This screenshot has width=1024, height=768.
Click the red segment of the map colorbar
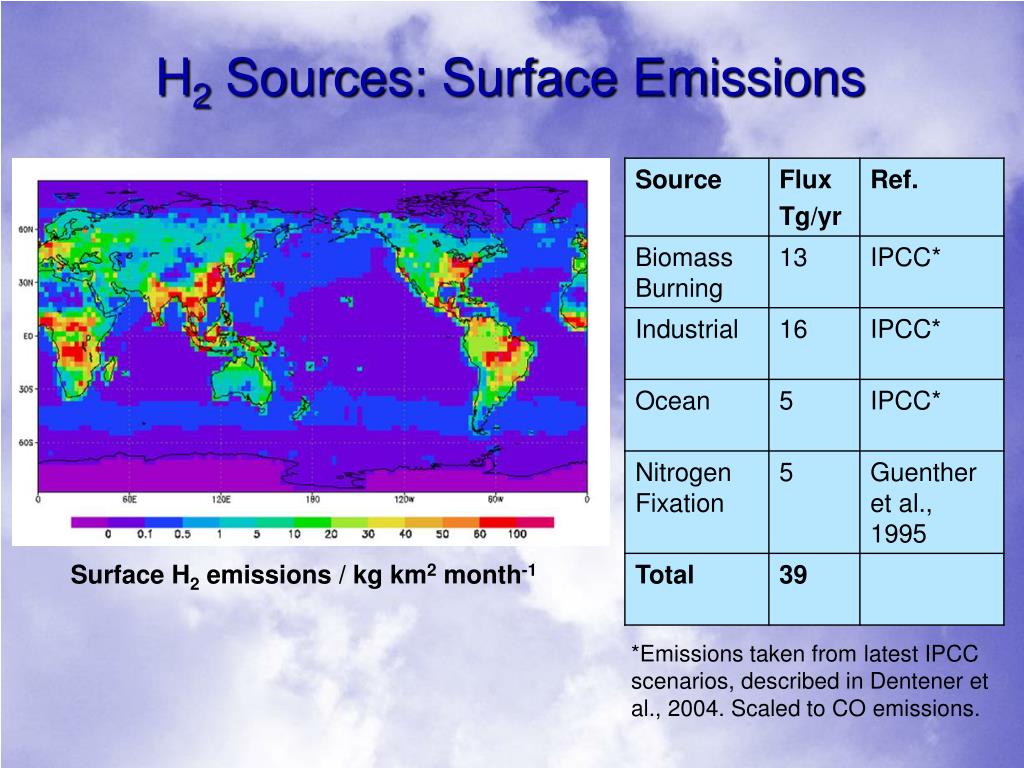498,522
